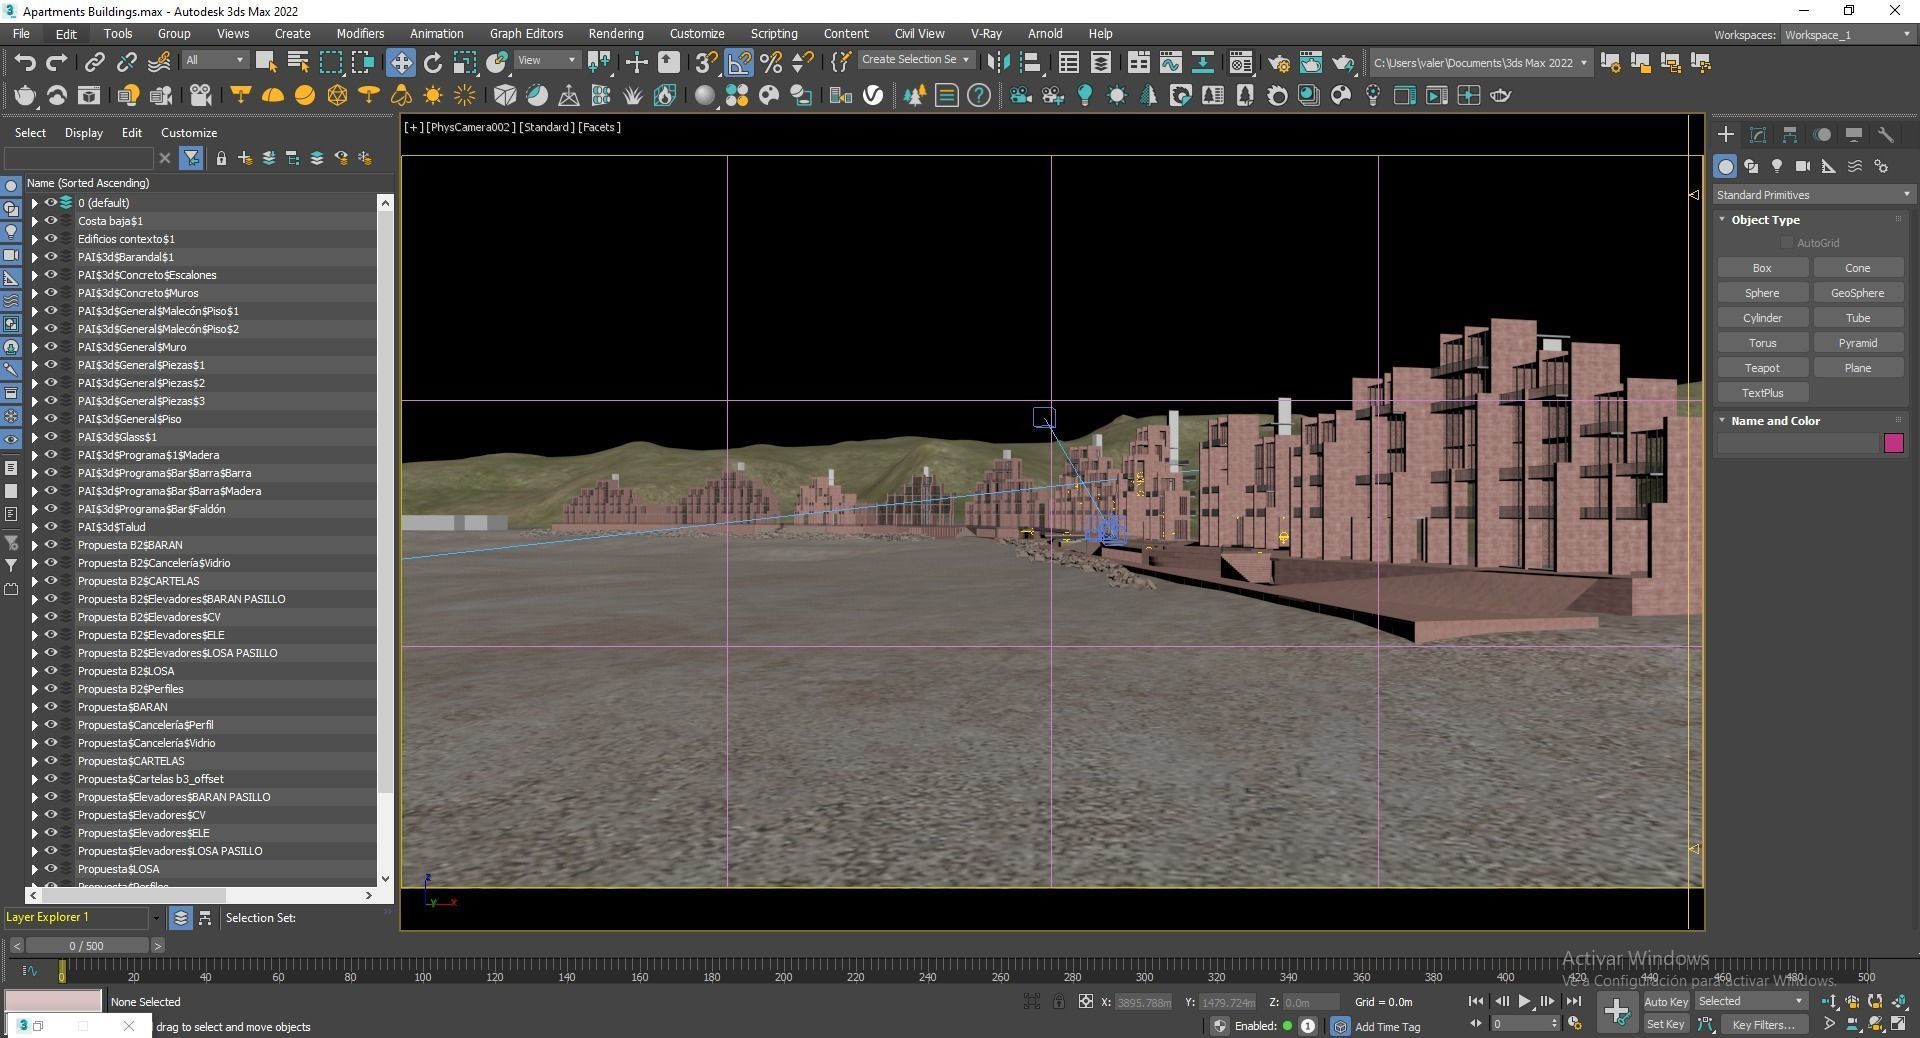Create a Teapot primitive
This screenshot has width=1920, height=1038.
tap(1762, 368)
